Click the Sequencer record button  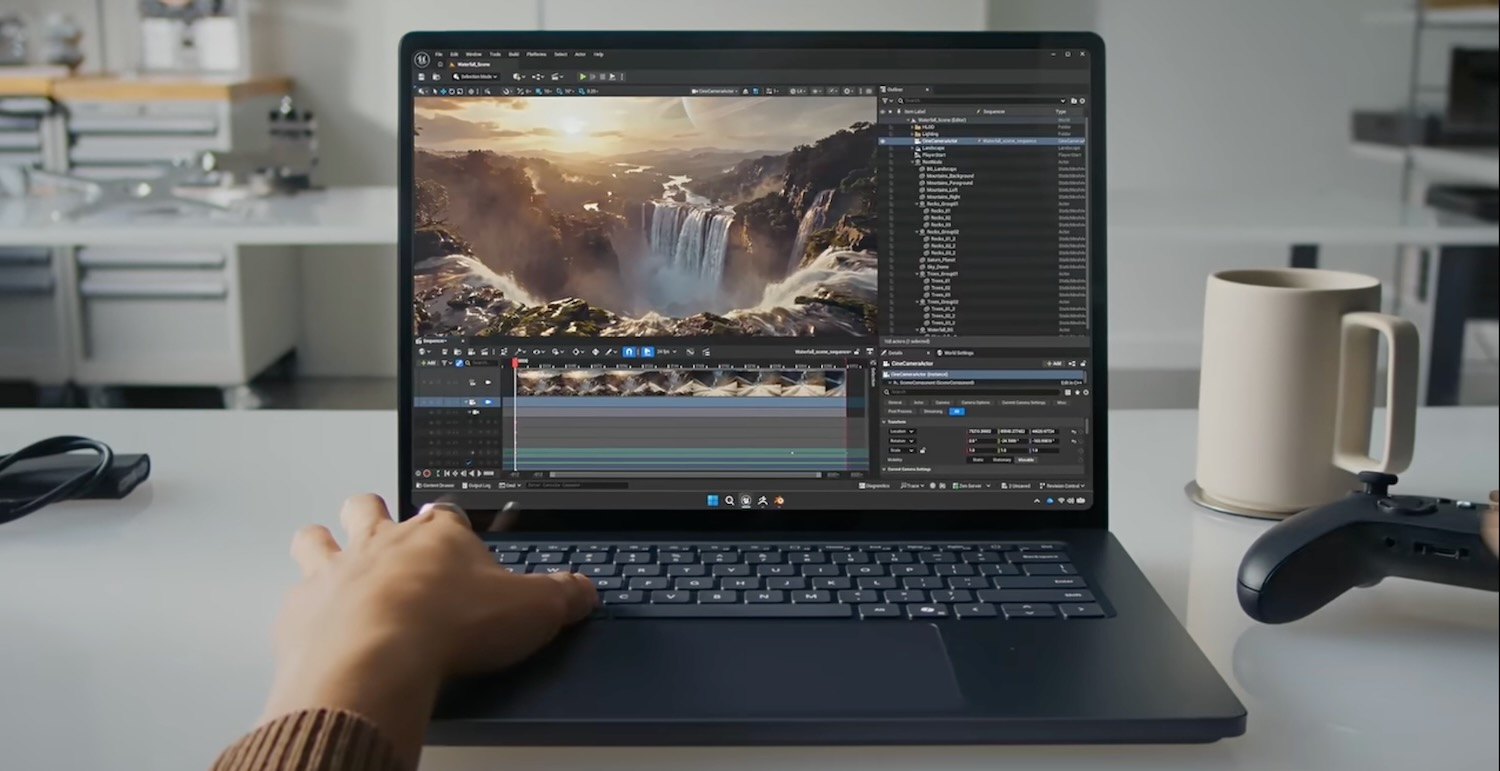click(427, 473)
